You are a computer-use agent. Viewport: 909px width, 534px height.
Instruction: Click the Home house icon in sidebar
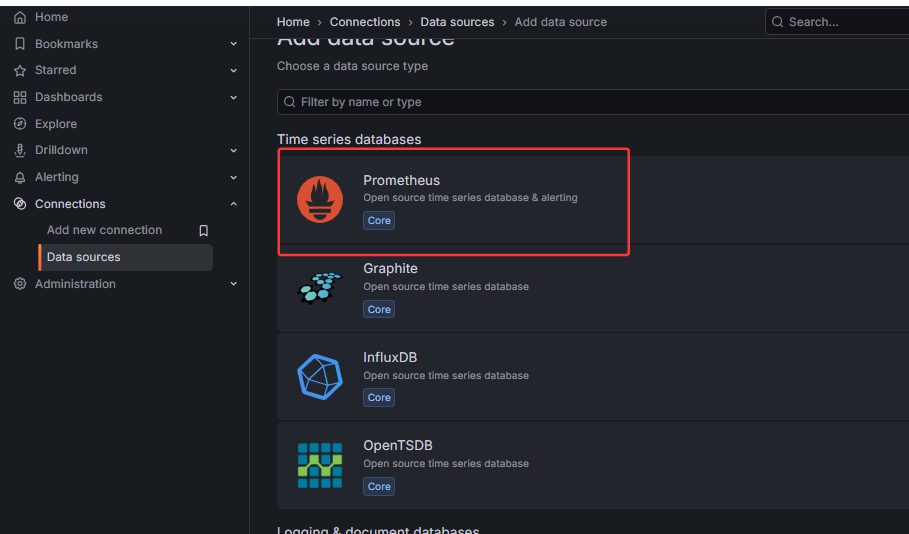[x=20, y=17]
